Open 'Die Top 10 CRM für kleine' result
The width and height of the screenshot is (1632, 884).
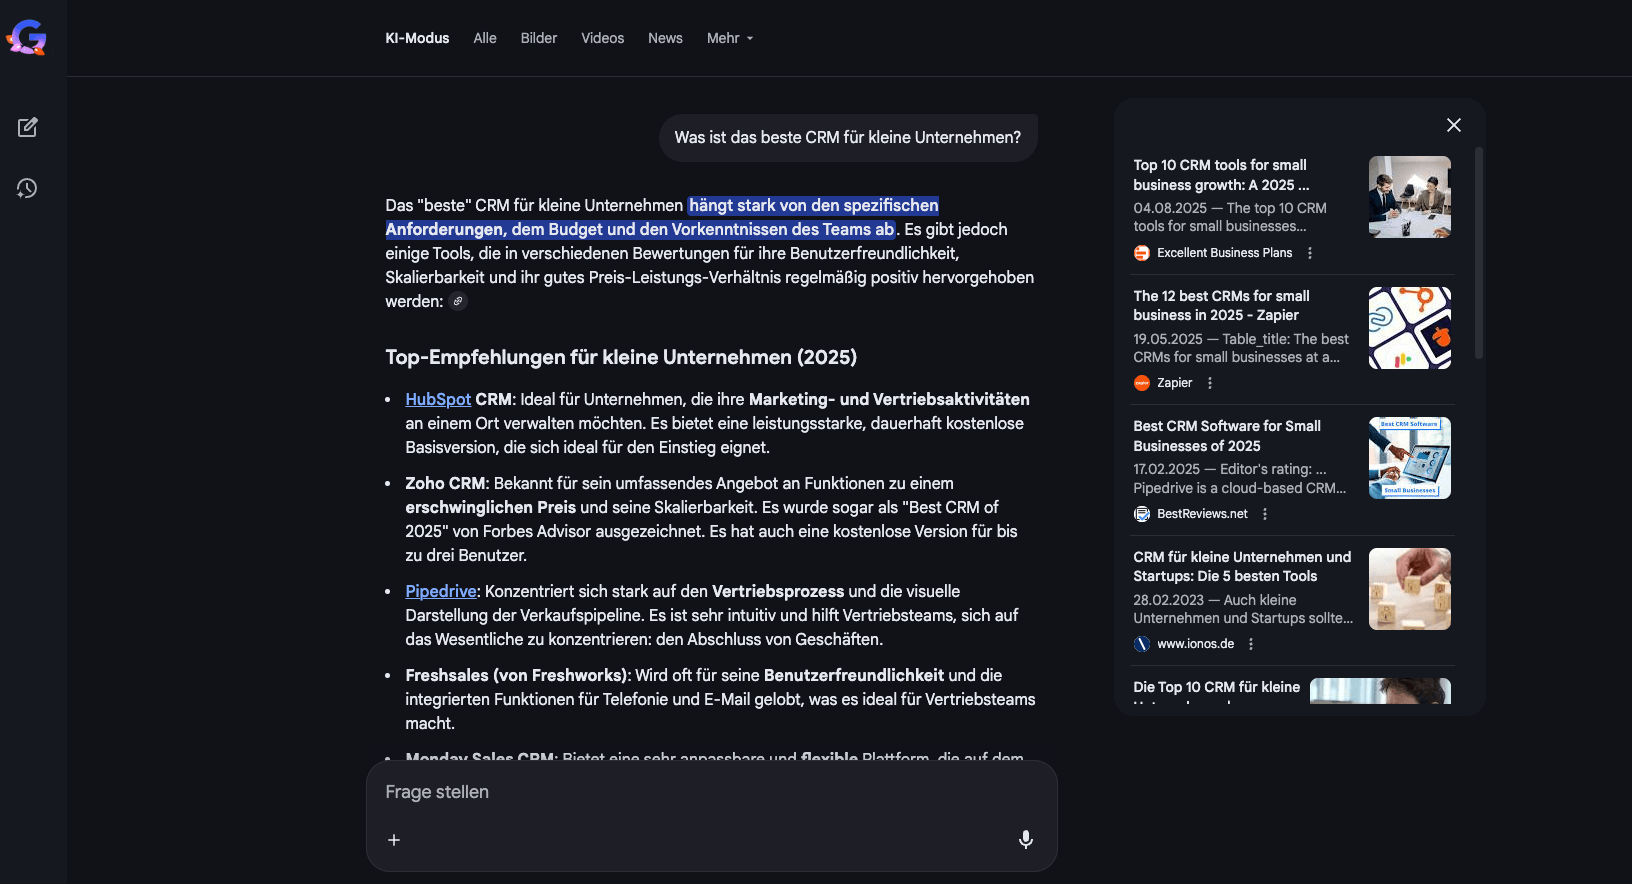point(1216,688)
